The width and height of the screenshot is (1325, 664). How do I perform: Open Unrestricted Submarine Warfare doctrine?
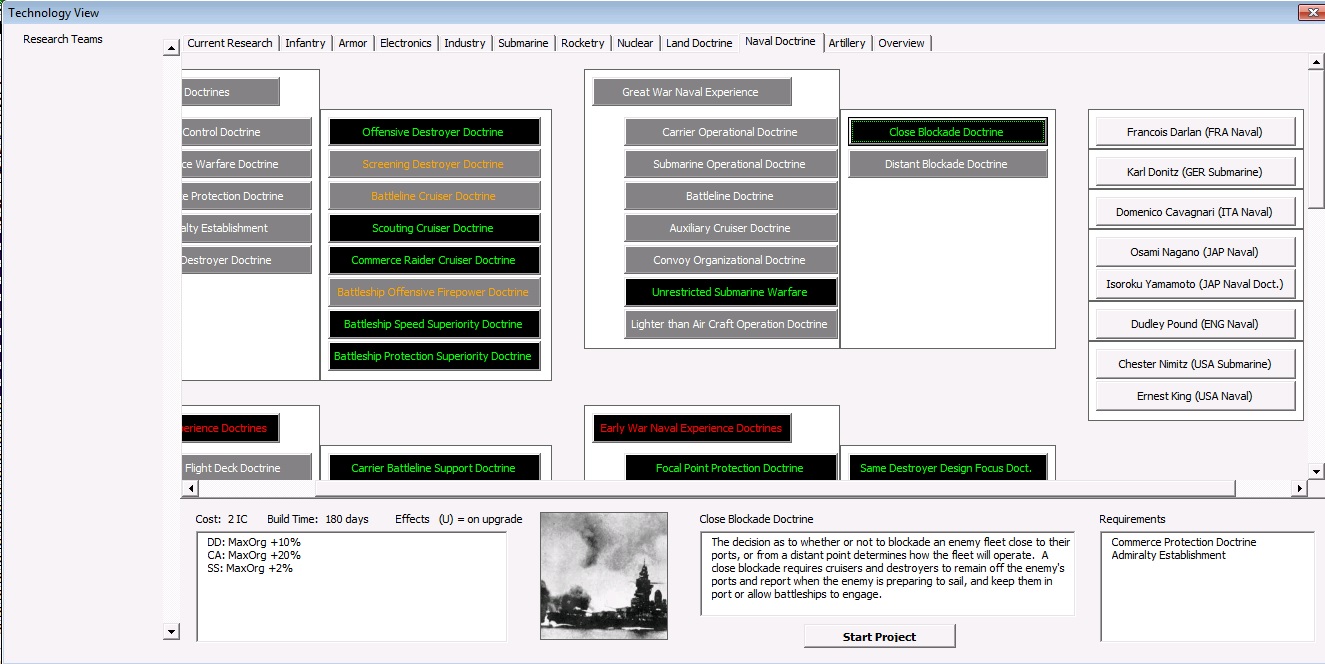(731, 292)
